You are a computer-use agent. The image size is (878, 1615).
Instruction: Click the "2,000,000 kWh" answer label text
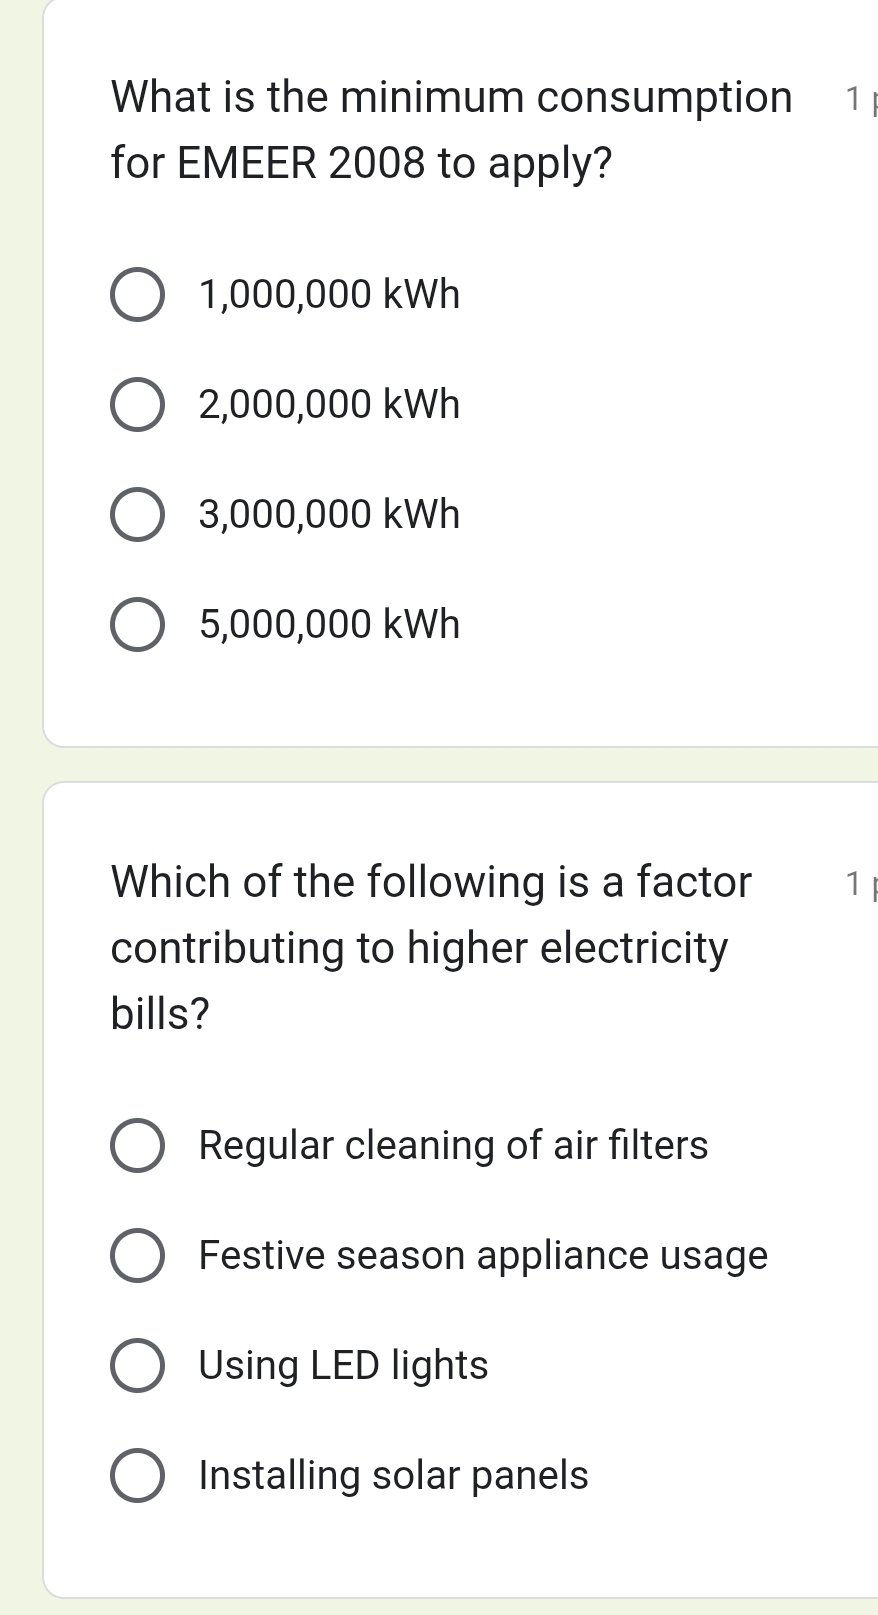(329, 405)
